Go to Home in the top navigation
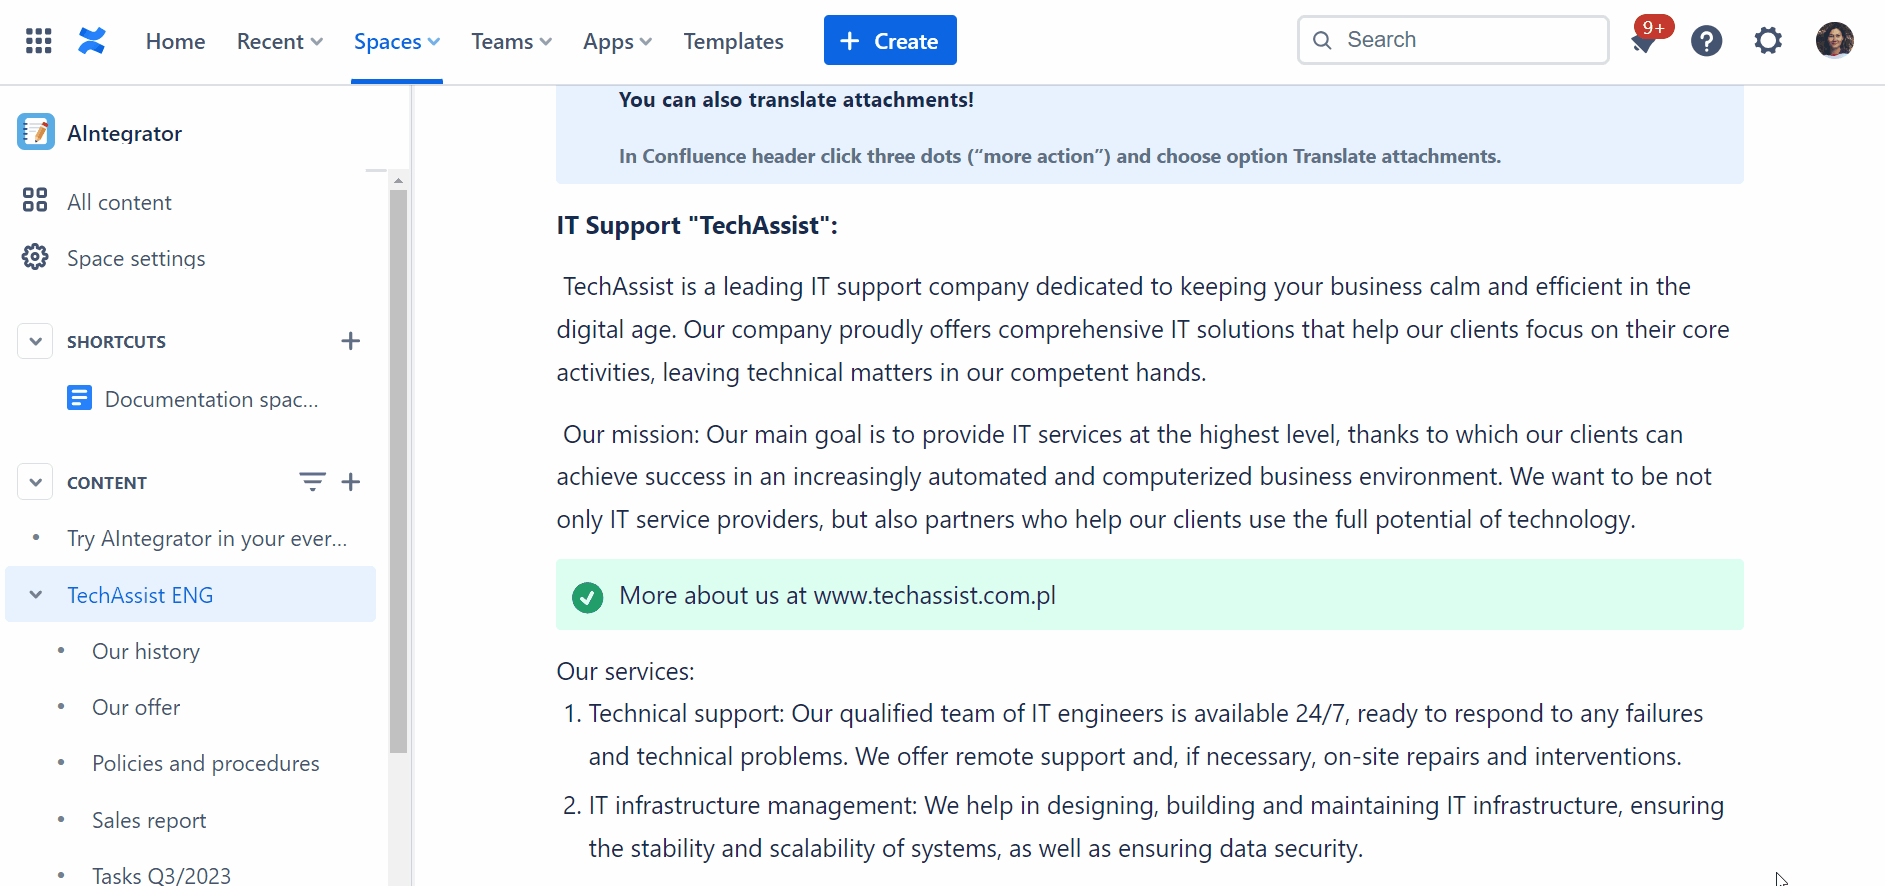Viewport: 1885px width, 886px height. coord(175,41)
